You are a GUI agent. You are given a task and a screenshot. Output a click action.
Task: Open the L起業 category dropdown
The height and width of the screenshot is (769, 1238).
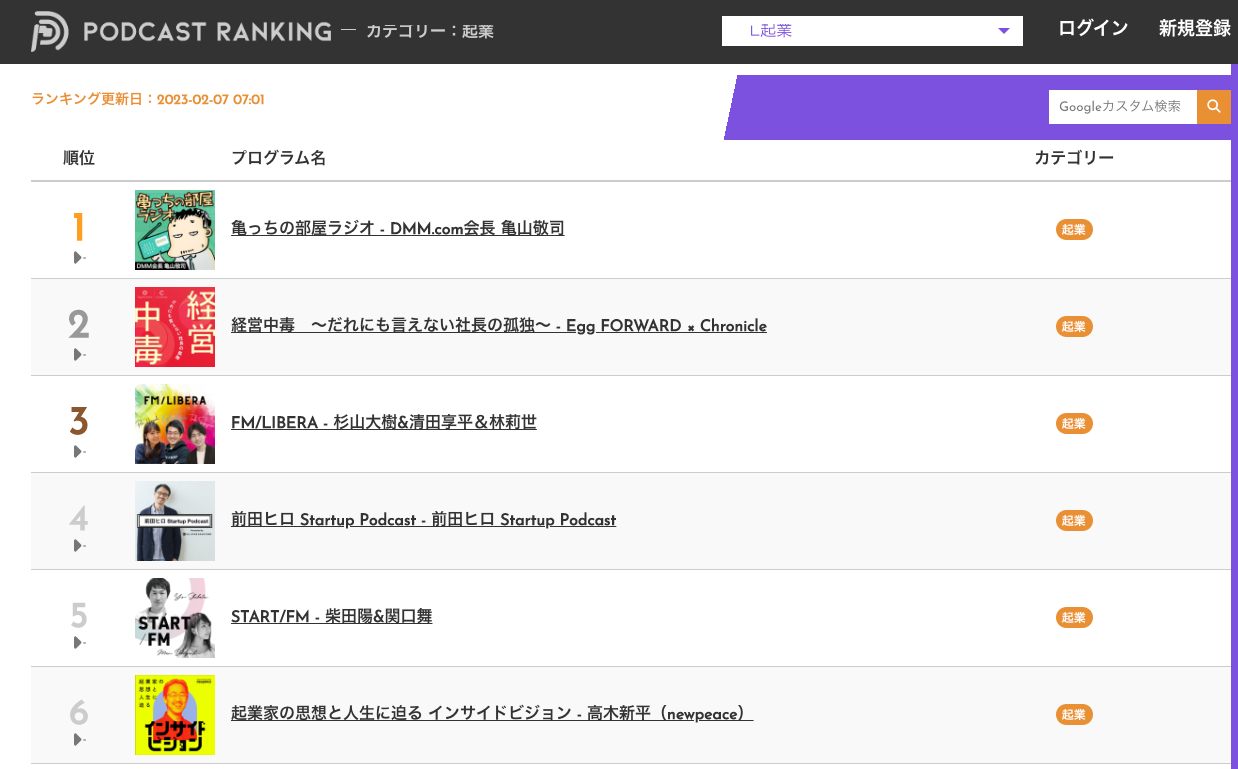click(872, 31)
